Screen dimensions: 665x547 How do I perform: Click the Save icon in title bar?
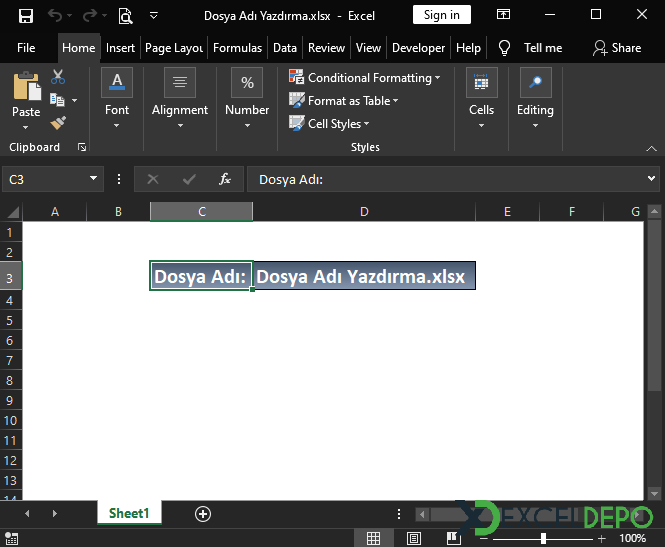point(25,16)
